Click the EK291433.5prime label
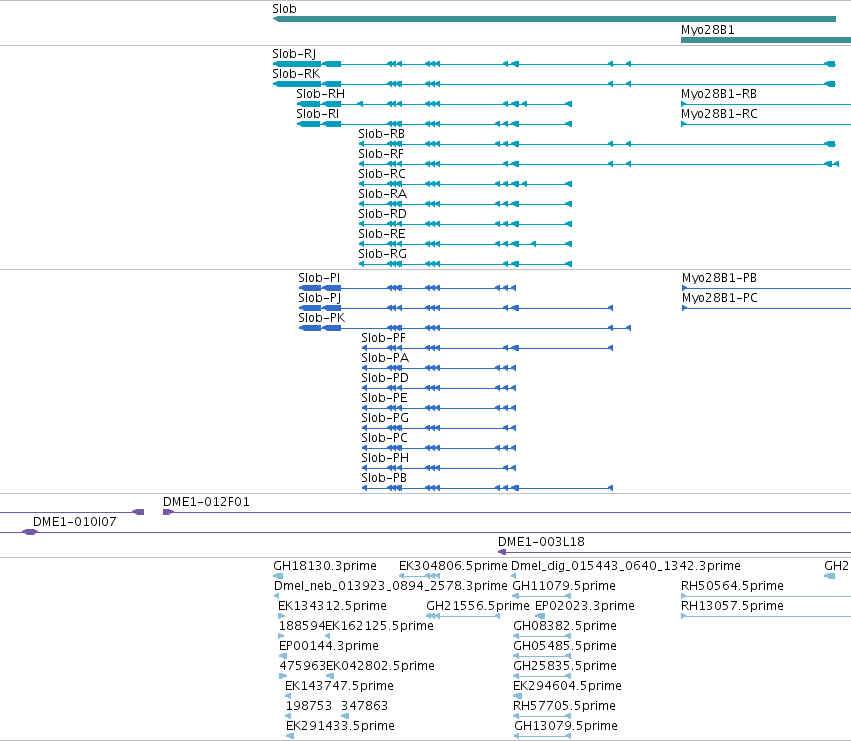The height and width of the screenshot is (741, 851). pyautogui.click(x=340, y=726)
